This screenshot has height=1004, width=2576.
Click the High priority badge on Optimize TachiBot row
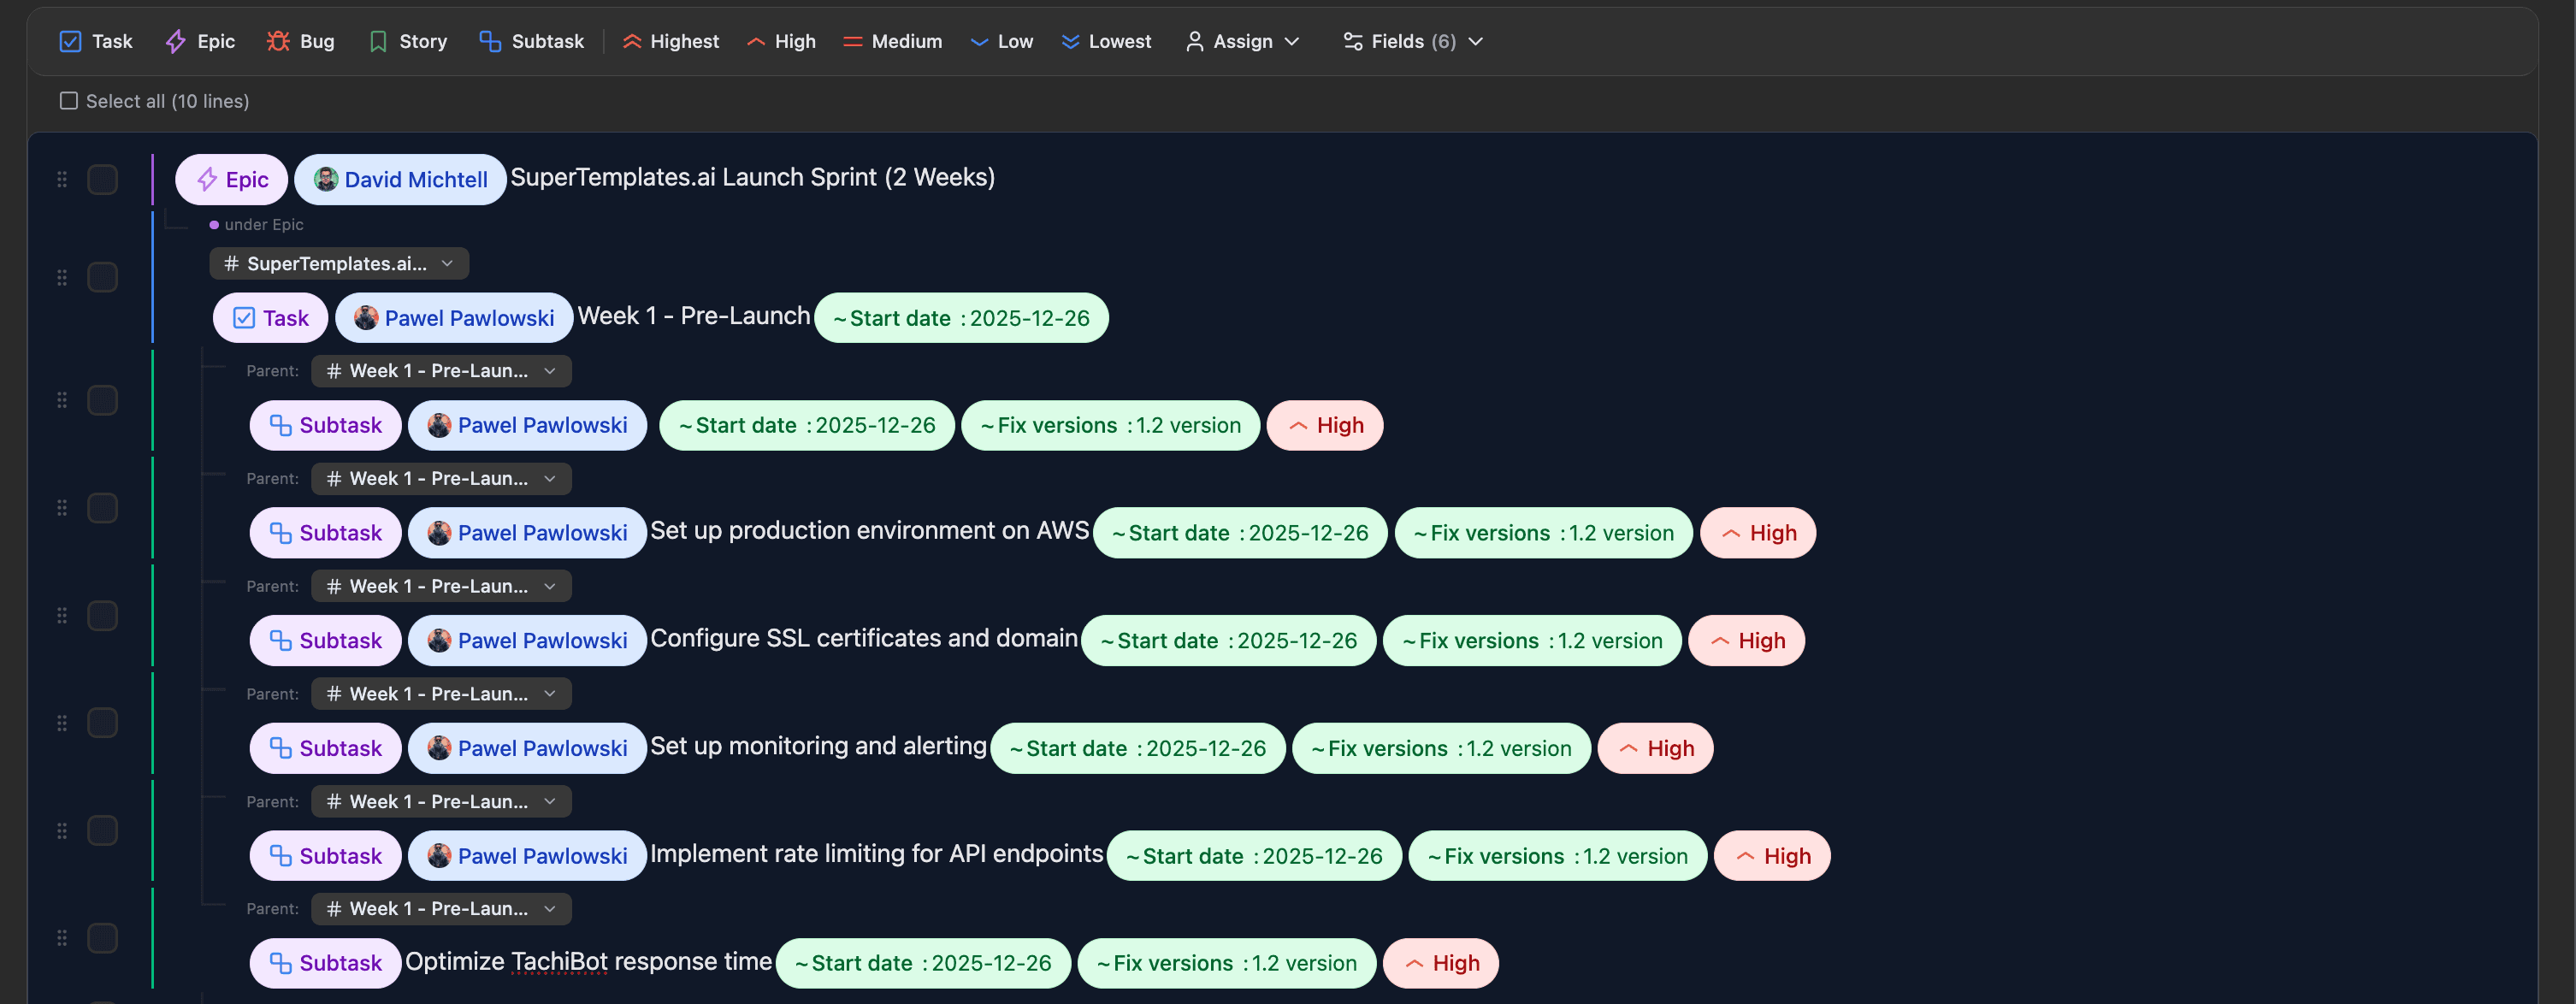click(1440, 963)
